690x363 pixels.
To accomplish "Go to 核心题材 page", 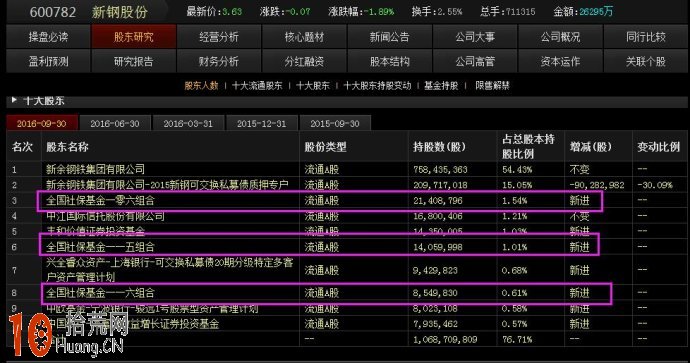I will pos(304,37).
